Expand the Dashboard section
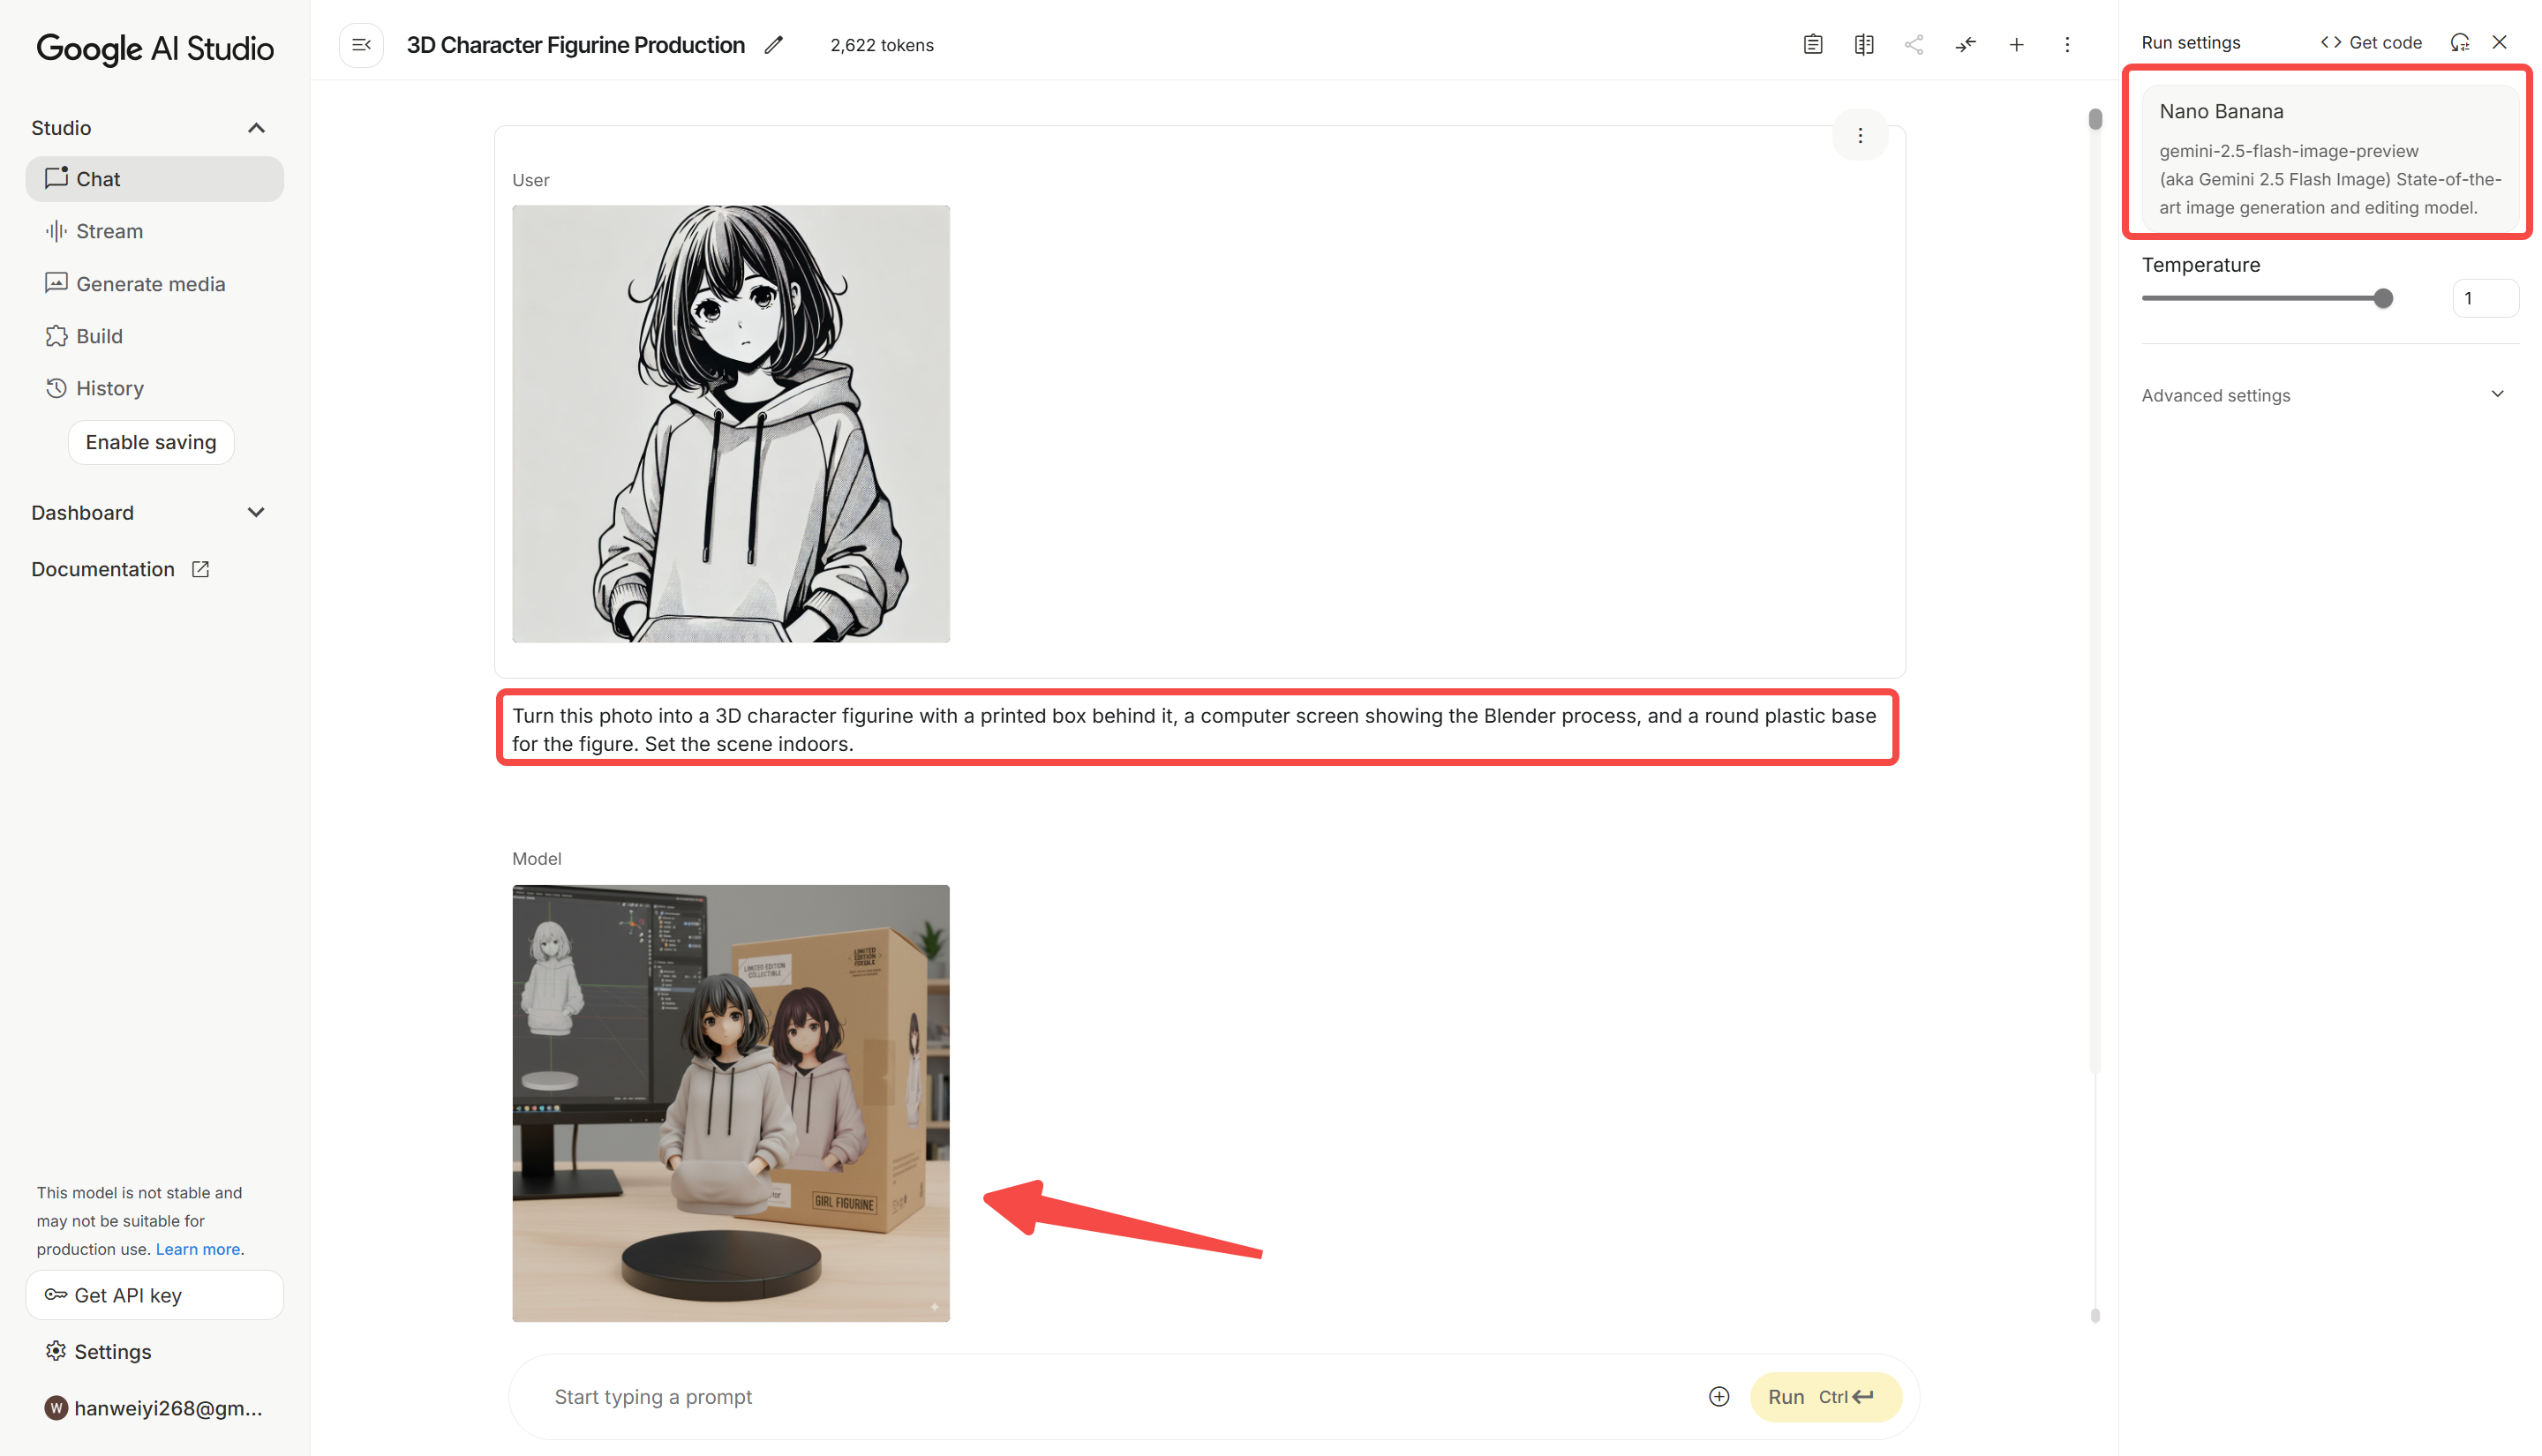Viewport: 2542px width, 1456px height. point(256,513)
